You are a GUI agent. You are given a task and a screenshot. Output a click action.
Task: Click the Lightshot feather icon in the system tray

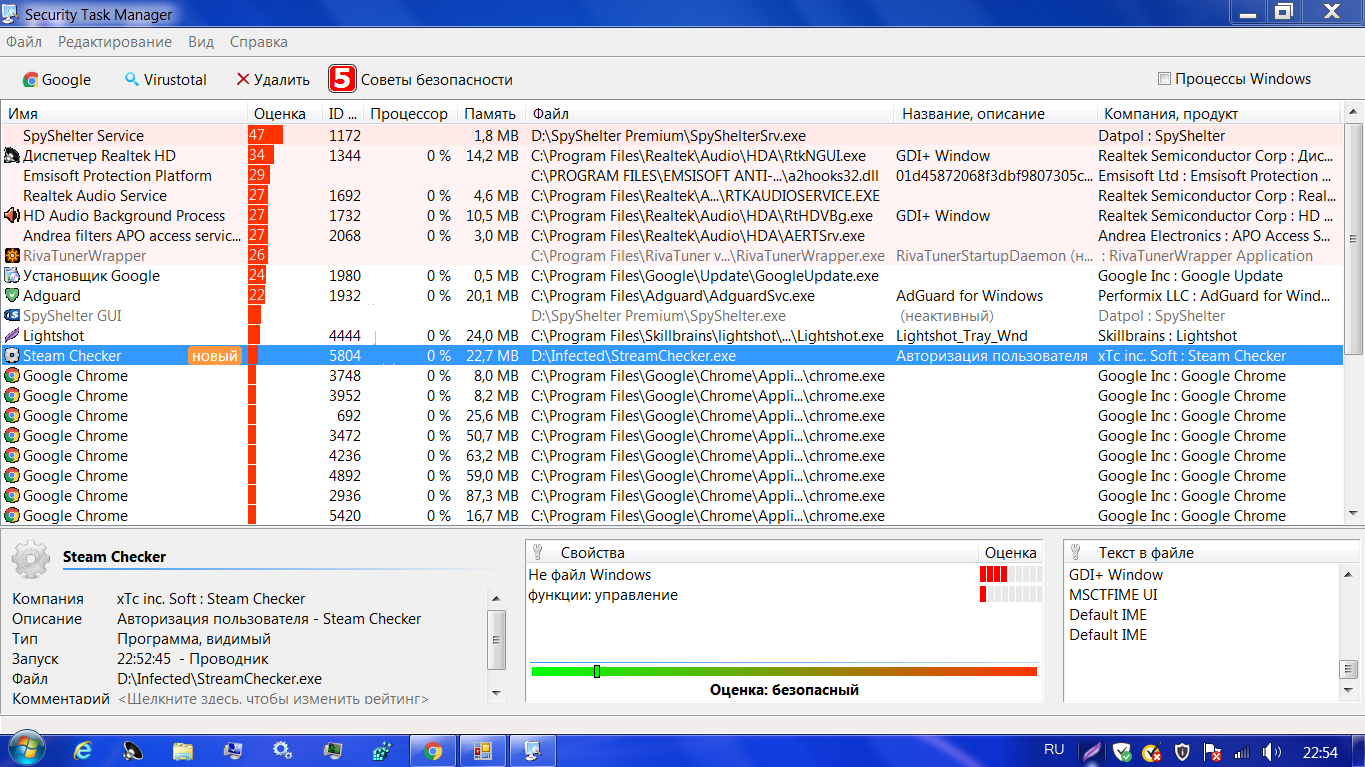1094,751
